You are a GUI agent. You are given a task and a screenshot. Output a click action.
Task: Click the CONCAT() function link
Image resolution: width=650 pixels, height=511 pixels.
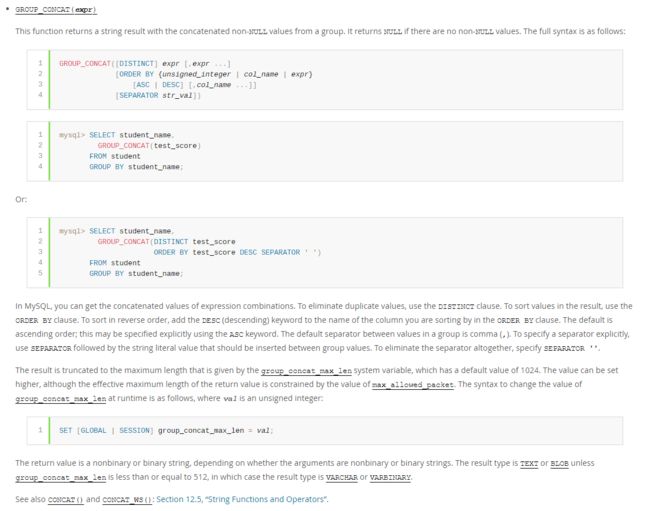[x=65, y=499]
